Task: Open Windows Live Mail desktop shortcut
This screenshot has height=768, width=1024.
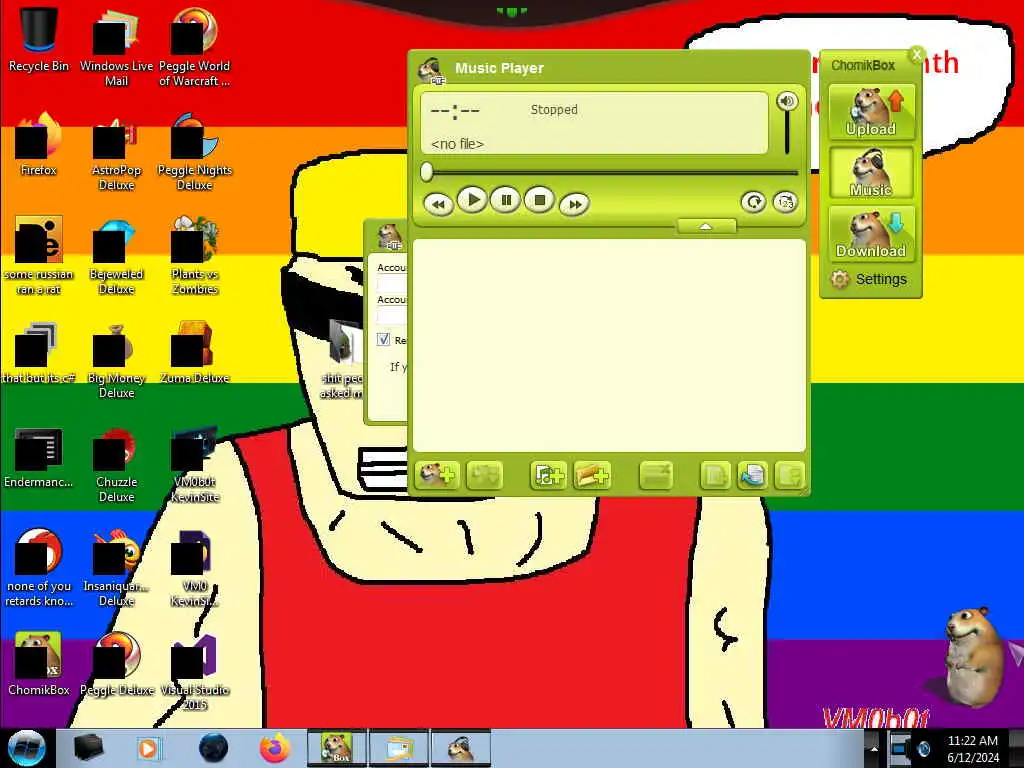Action: [116, 47]
